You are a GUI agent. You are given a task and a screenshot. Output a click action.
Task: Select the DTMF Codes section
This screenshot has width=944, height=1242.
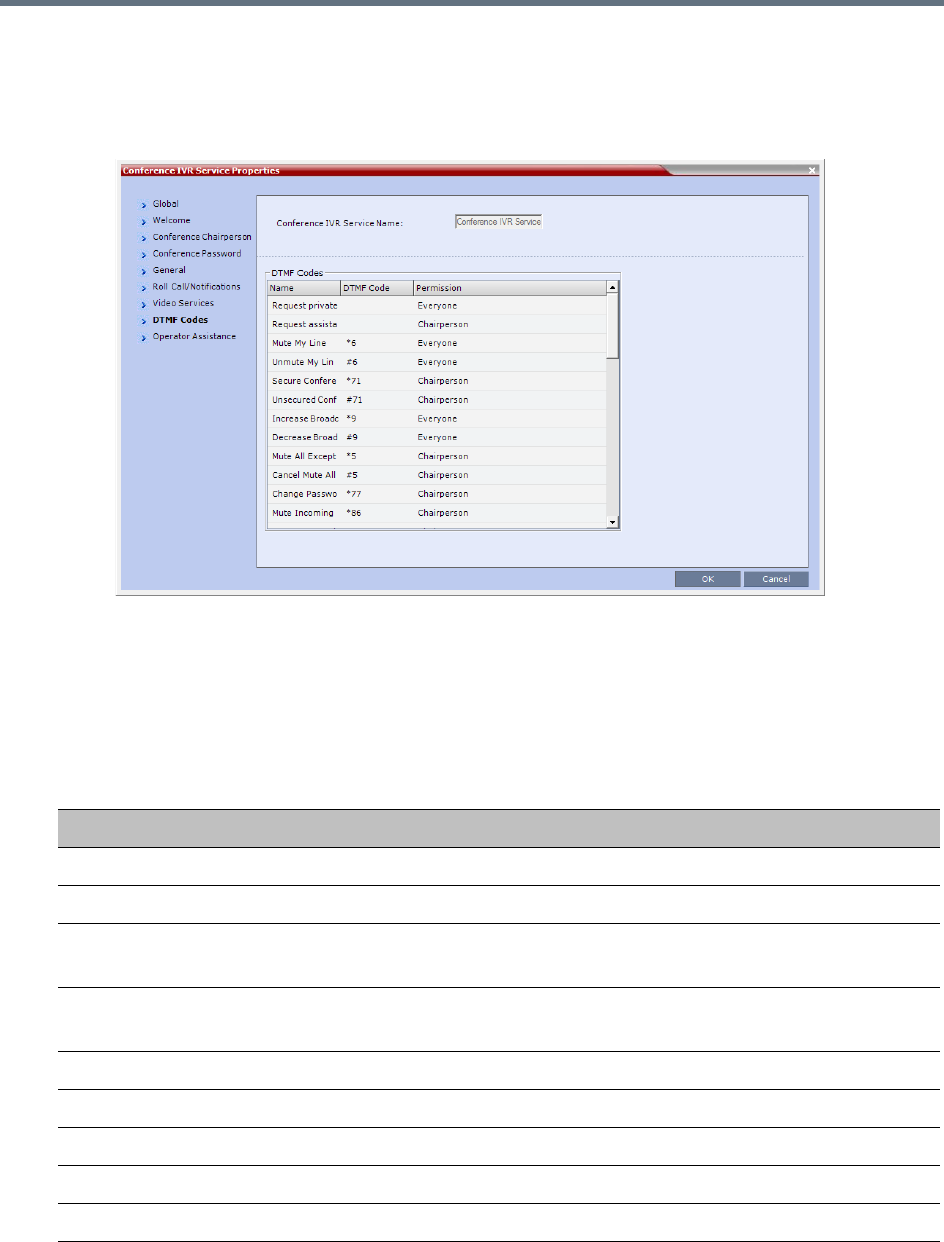(x=180, y=320)
